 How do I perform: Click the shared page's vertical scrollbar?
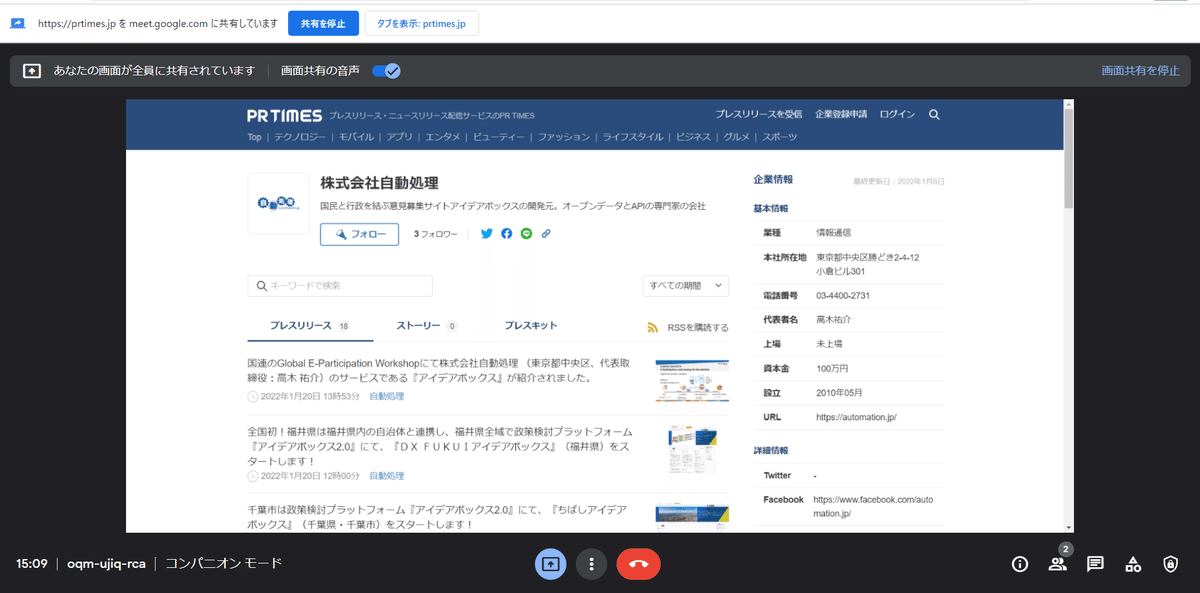1069,157
